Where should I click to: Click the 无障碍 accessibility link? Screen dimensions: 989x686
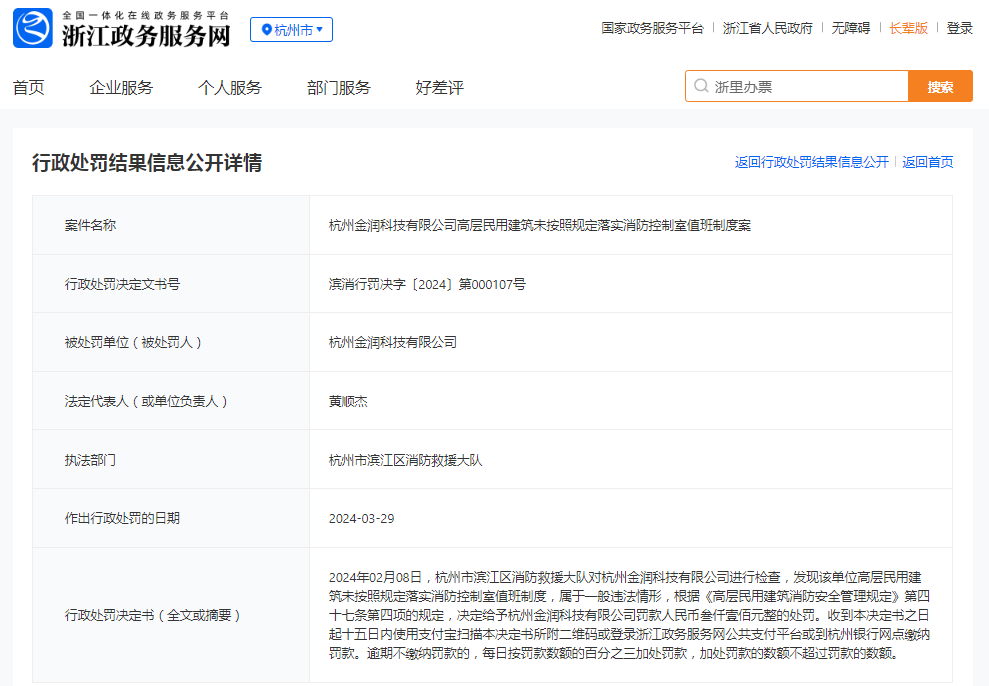(x=850, y=28)
